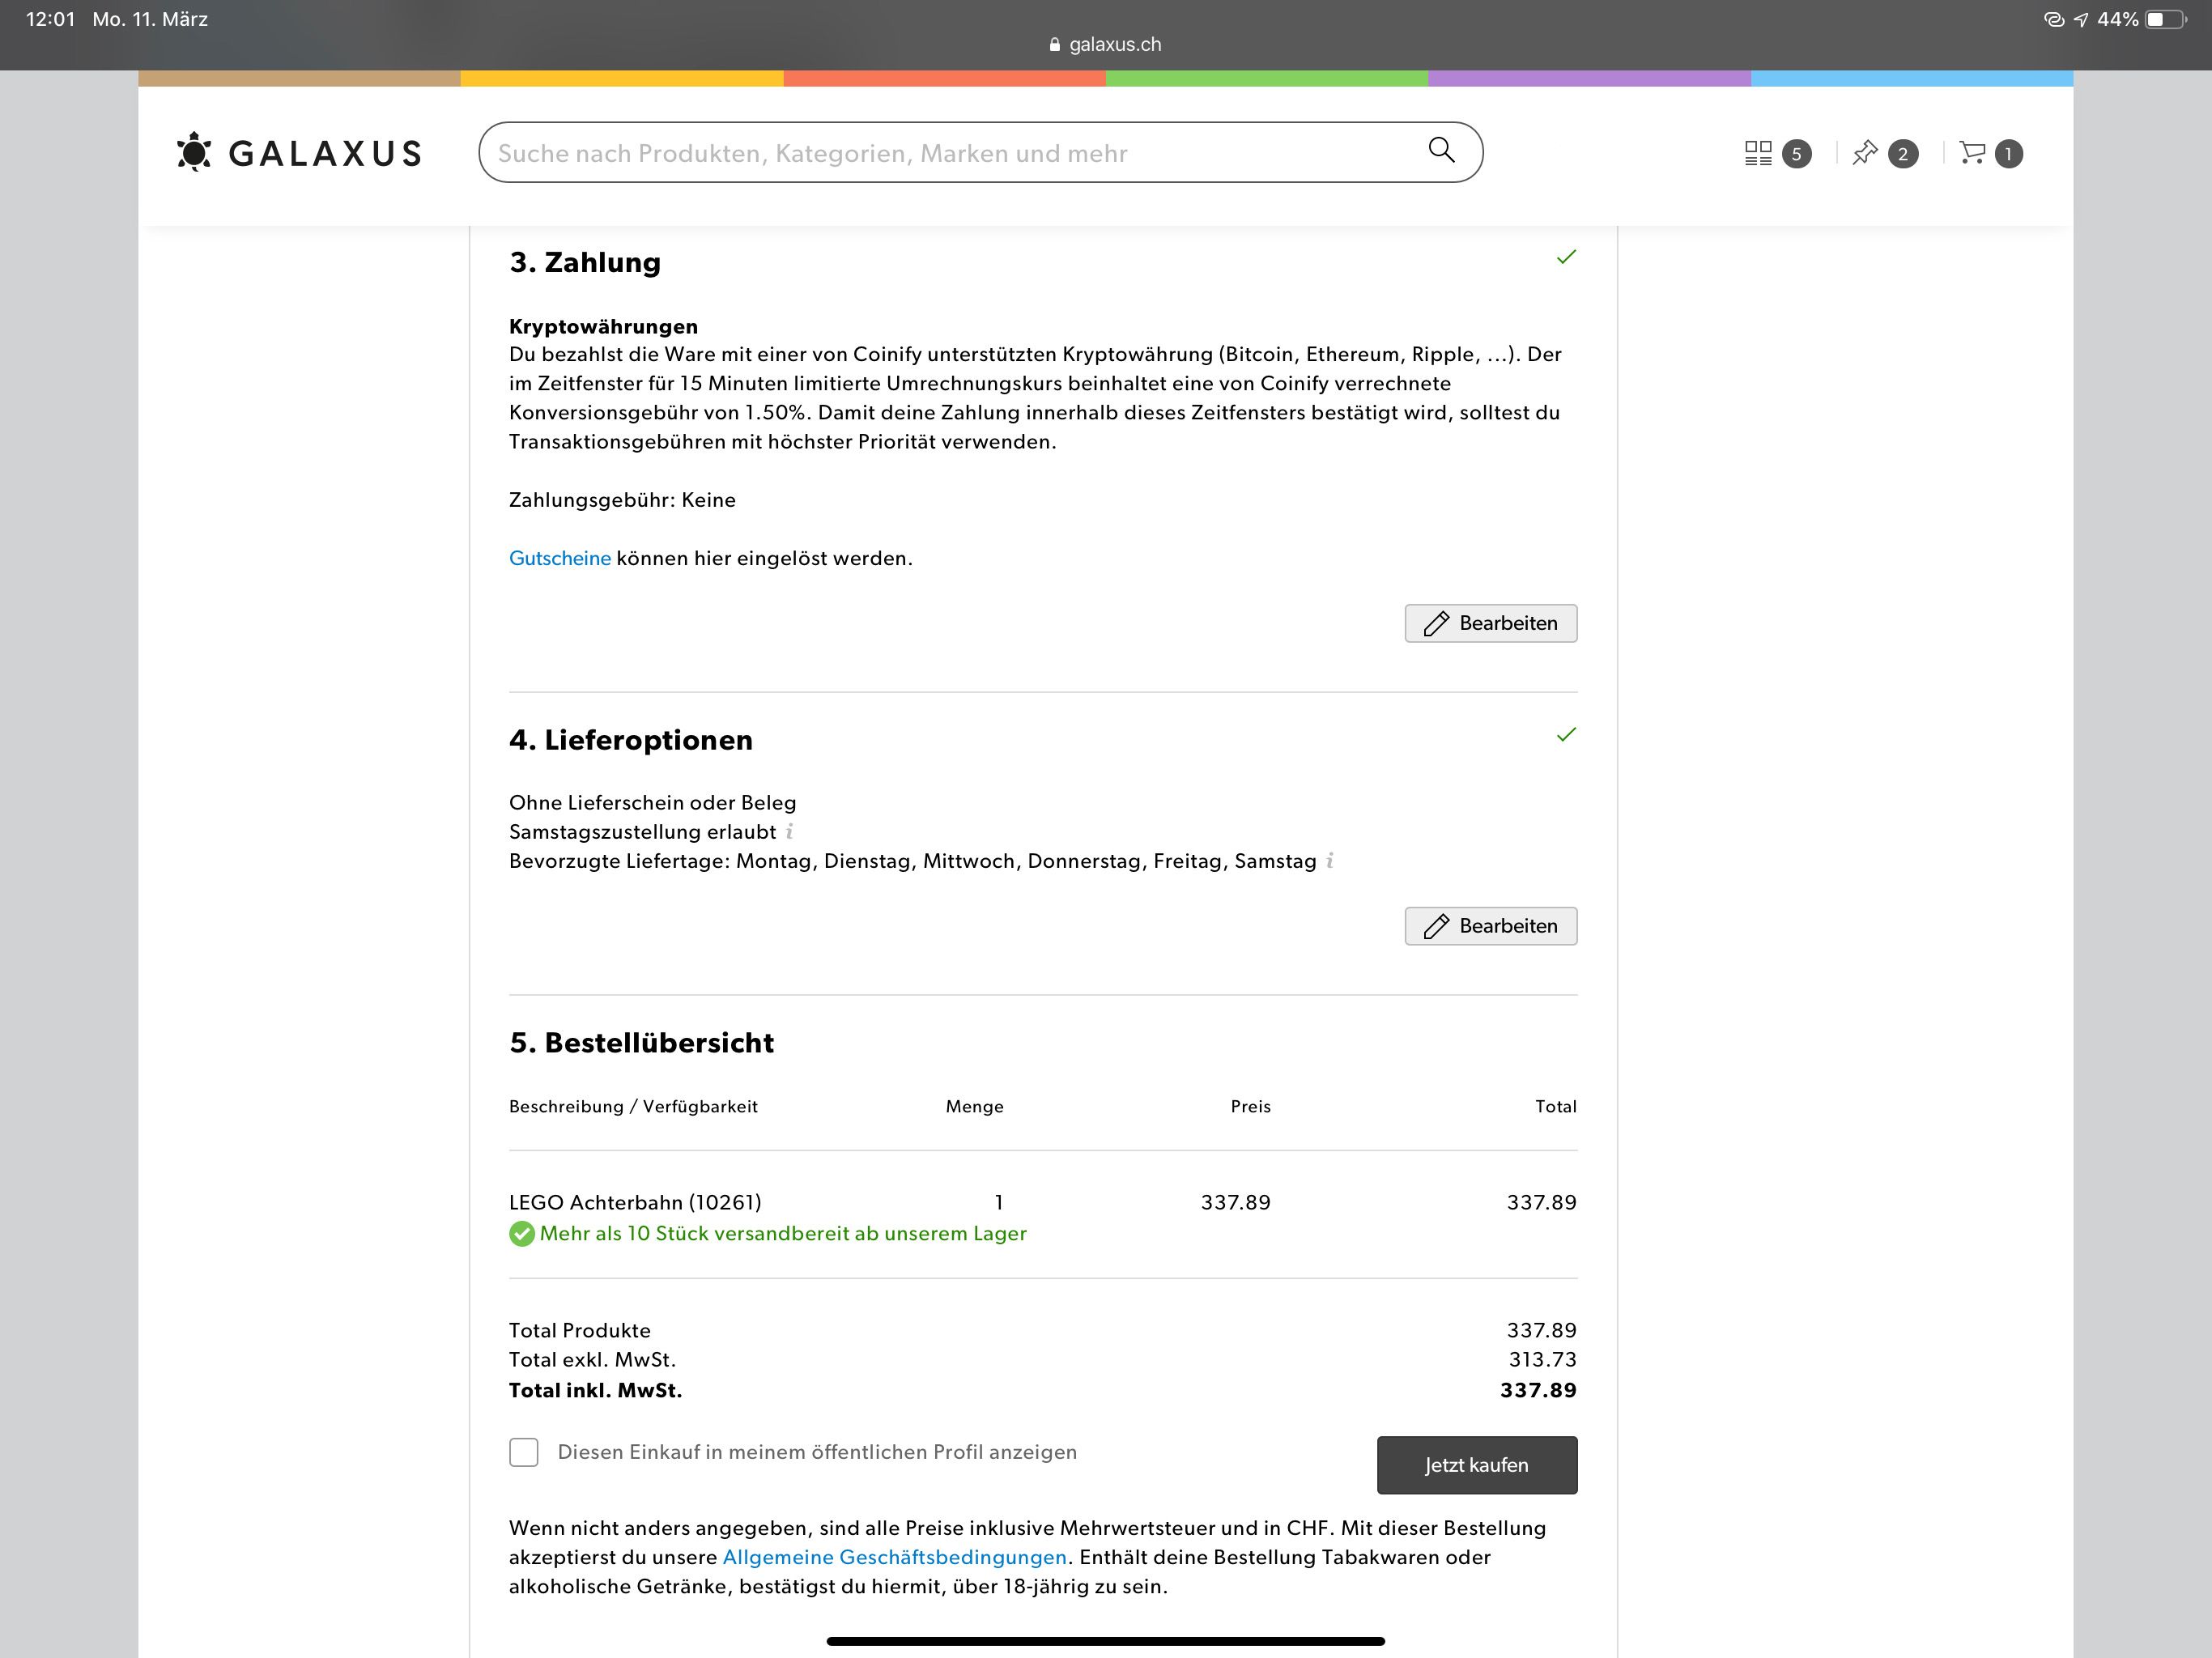This screenshot has height=1658, width=2212.
Task: Click the Menge column header
Action: click(975, 1106)
